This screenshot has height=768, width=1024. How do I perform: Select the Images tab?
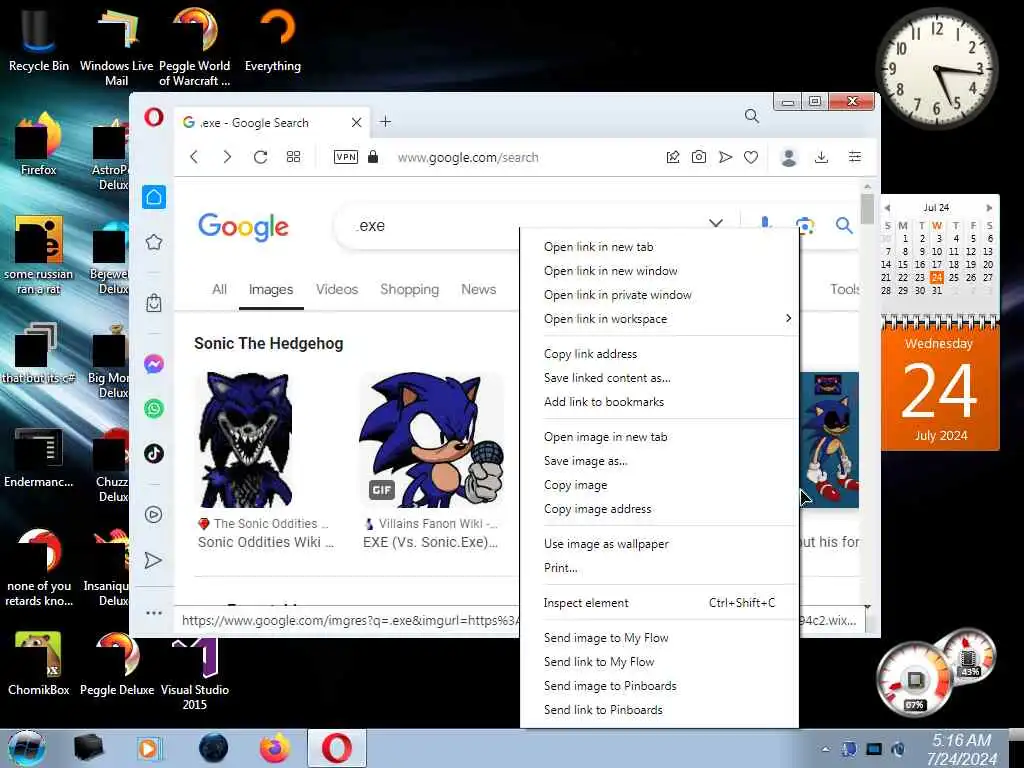click(x=271, y=289)
